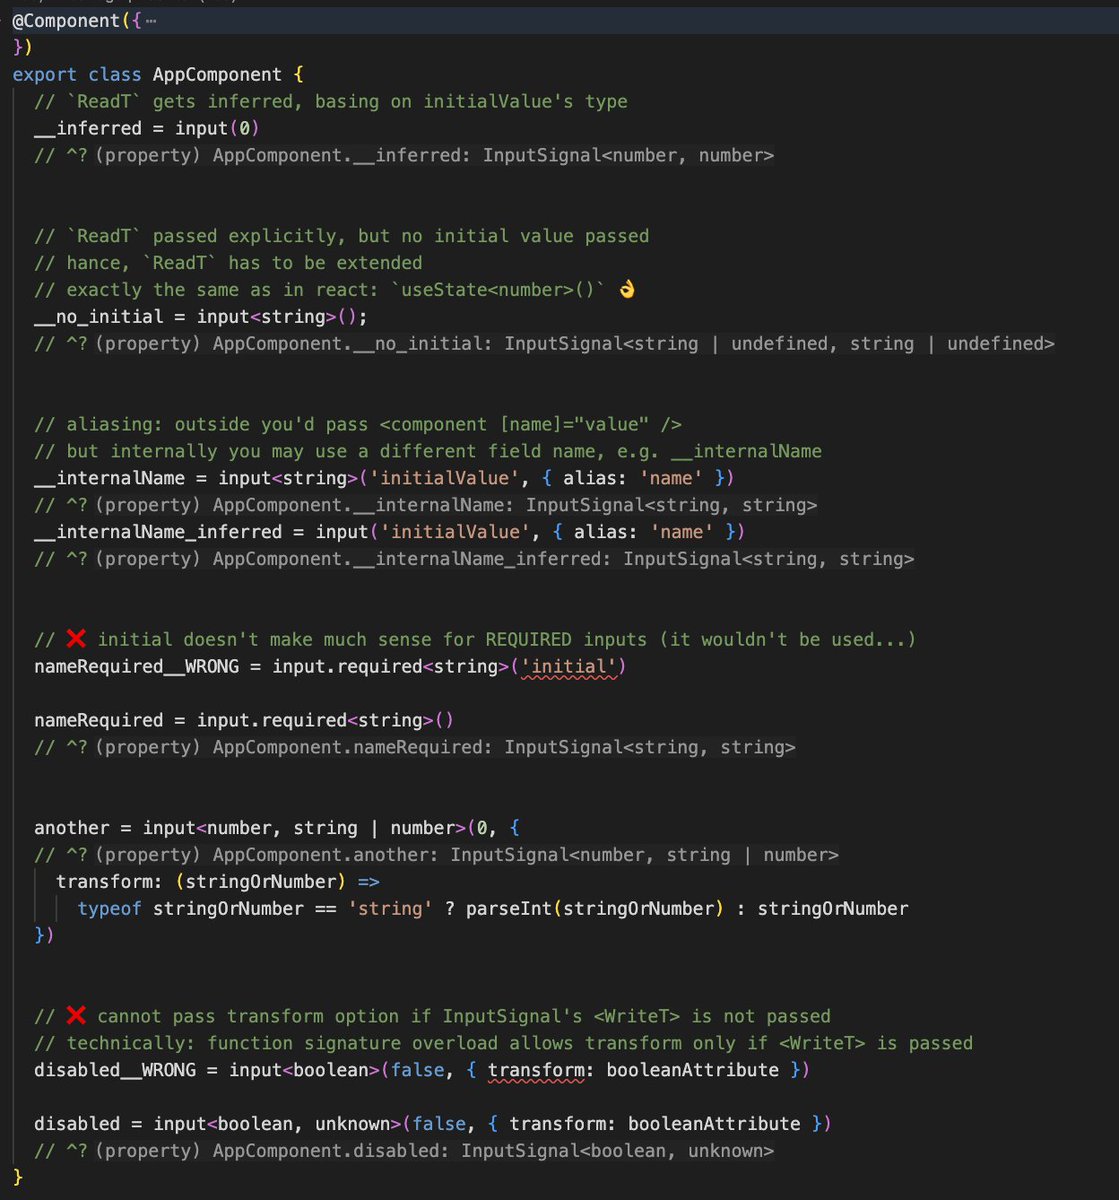Place cursor on "__no_initial = input<string>();" line
Image resolution: width=1119 pixels, height=1200 pixels.
201,317
